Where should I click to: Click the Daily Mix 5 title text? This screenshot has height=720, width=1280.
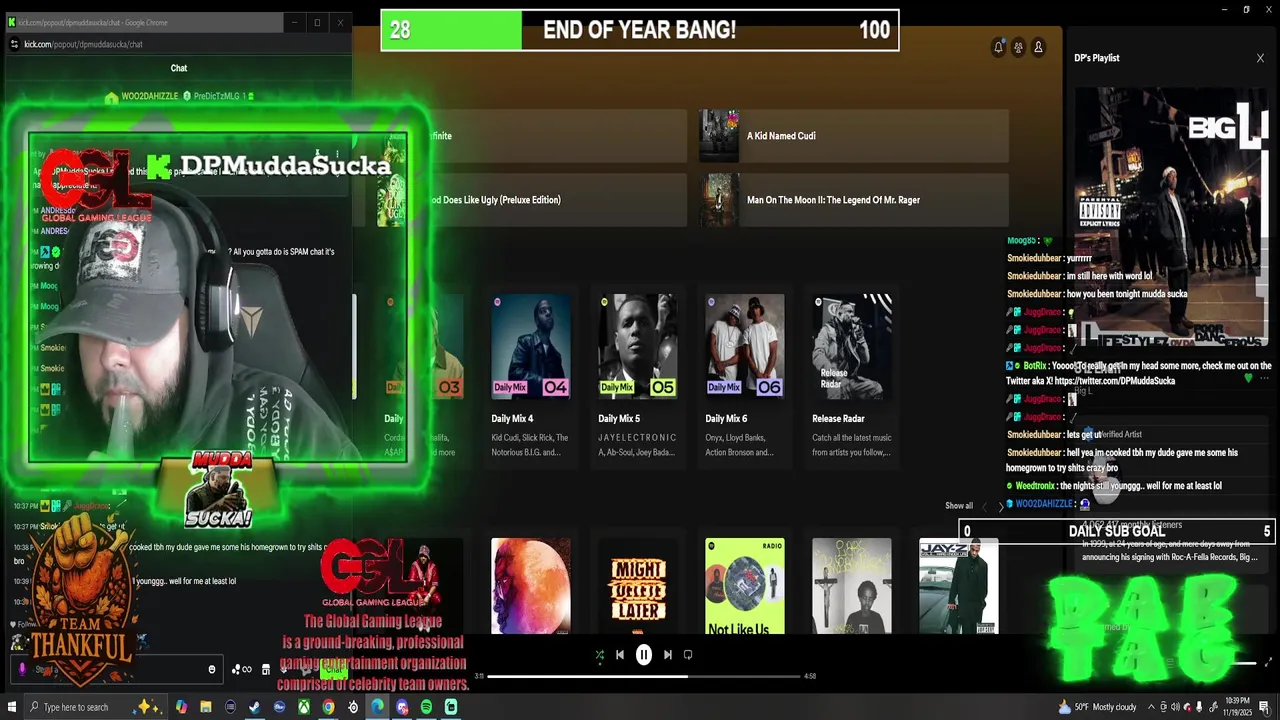(x=619, y=419)
